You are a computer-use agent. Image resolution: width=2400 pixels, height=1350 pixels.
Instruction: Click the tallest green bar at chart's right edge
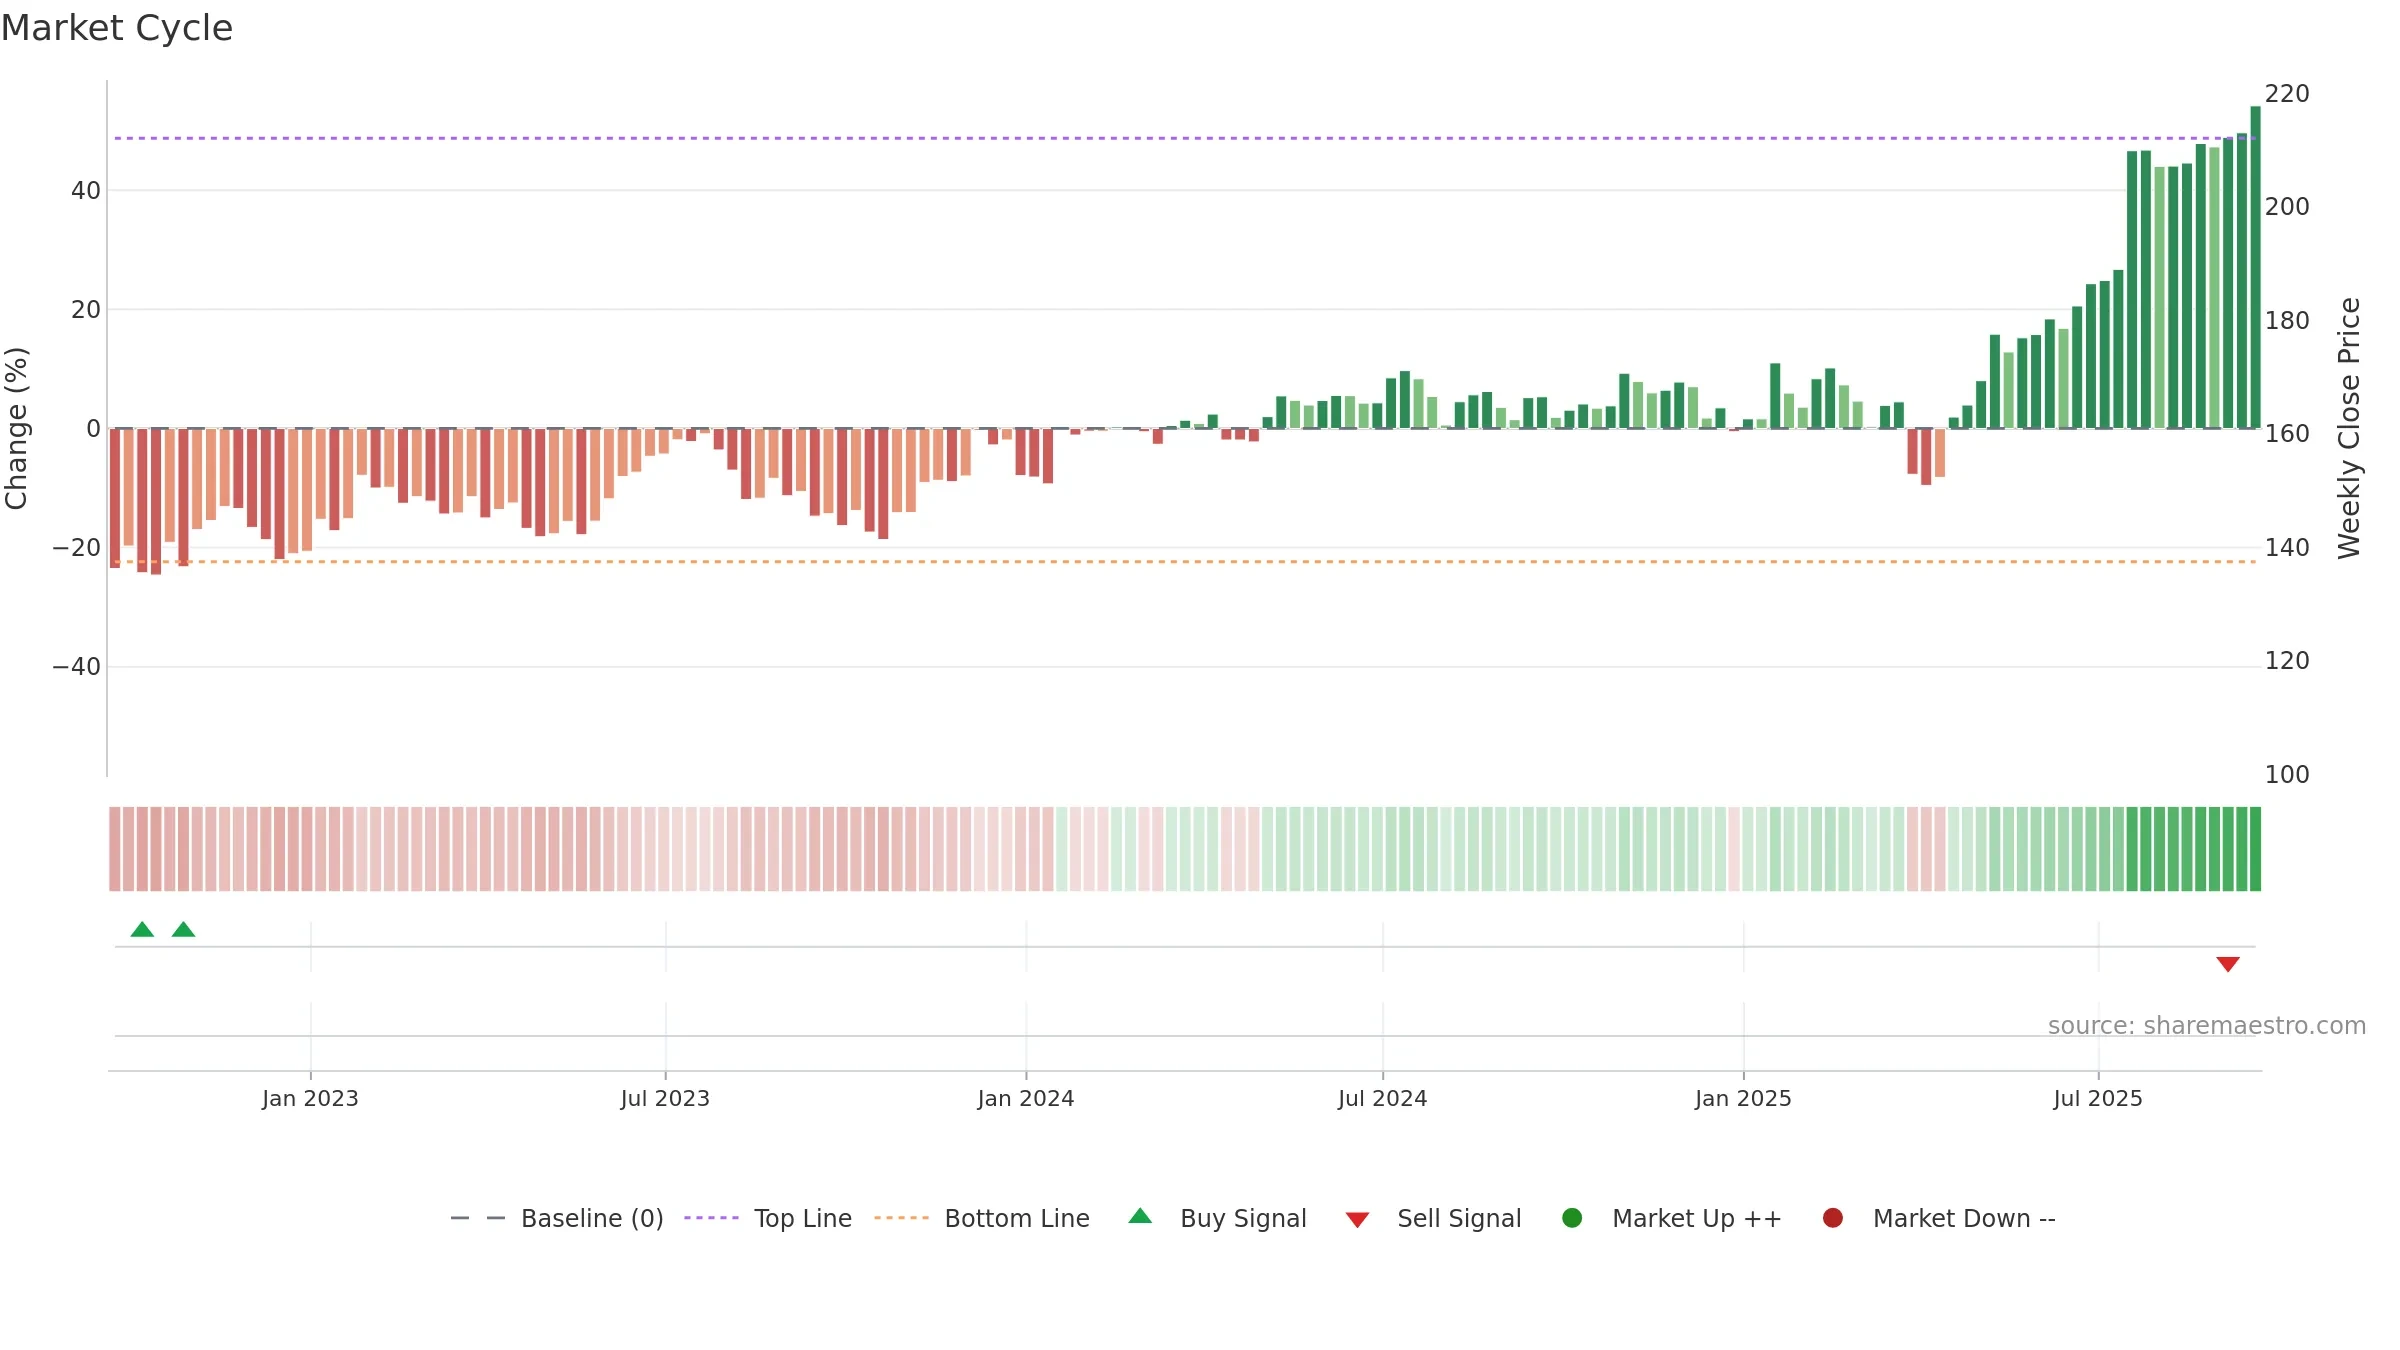[x=2255, y=267]
